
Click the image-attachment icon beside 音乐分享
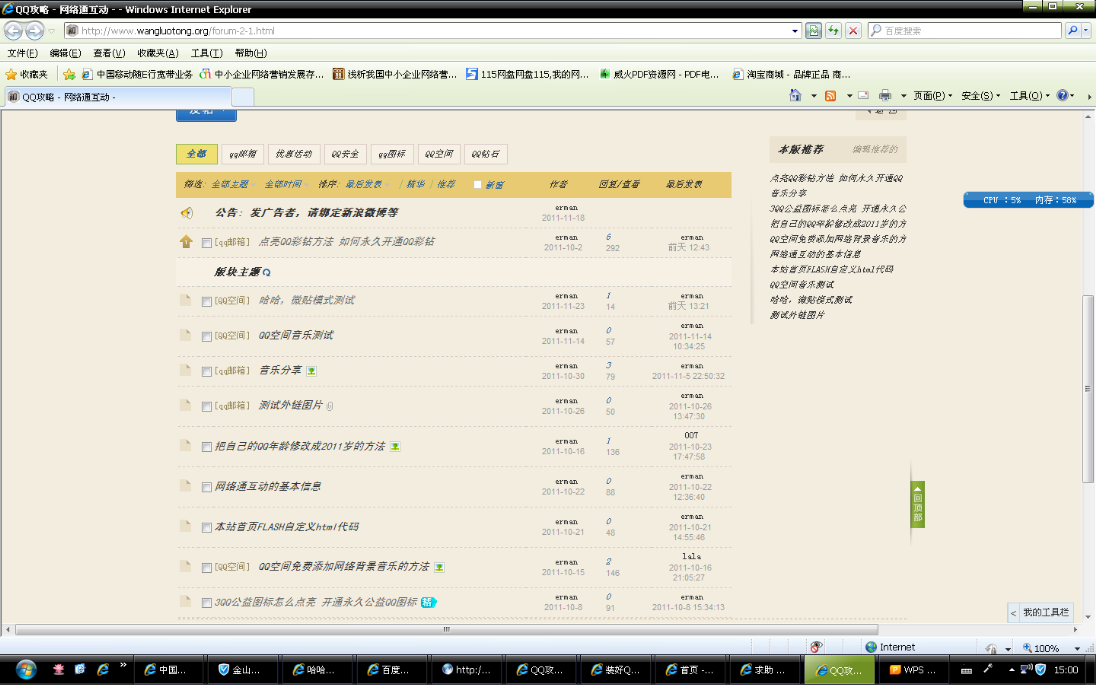tap(311, 371)
